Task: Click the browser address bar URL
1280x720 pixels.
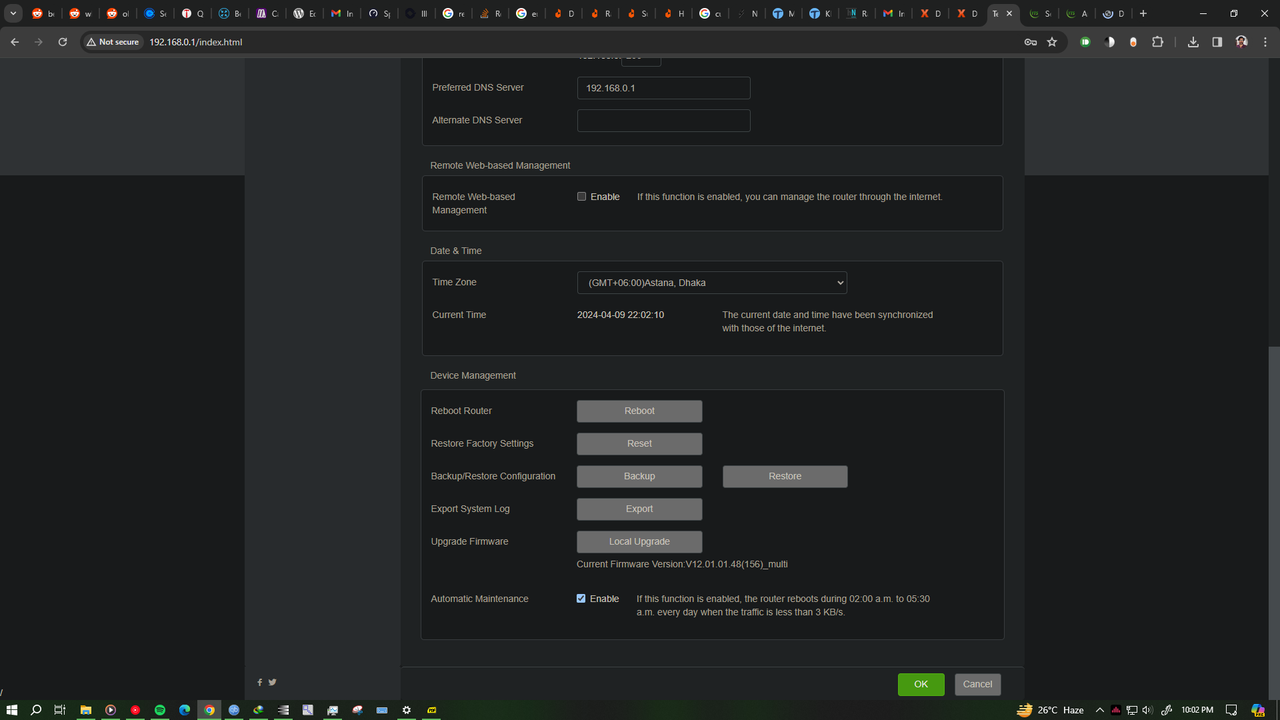Action: pyautogui.click(x=196, y=42)
